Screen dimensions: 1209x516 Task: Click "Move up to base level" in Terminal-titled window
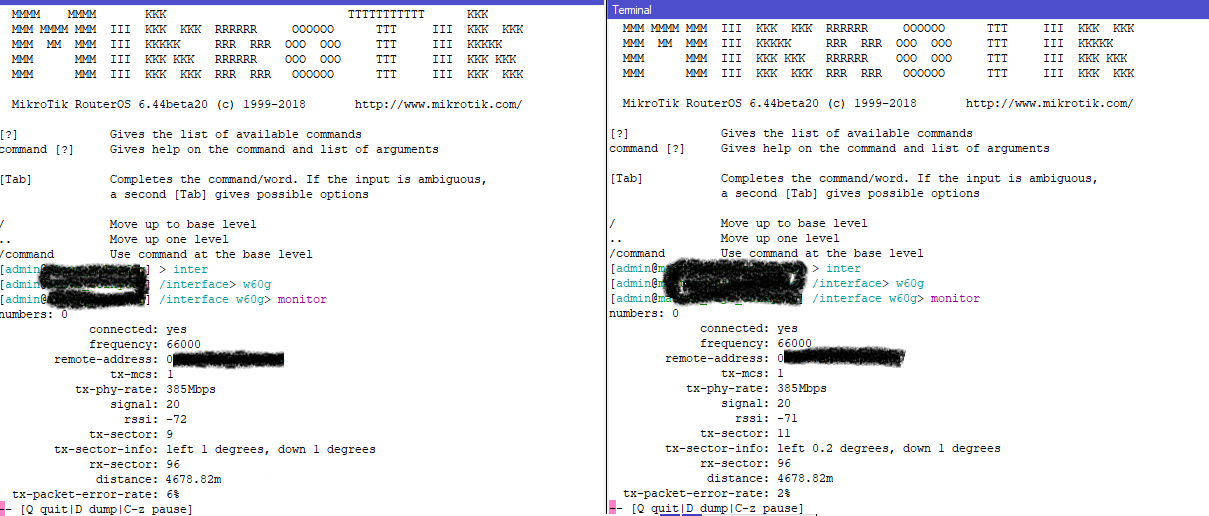coord(794,223)
